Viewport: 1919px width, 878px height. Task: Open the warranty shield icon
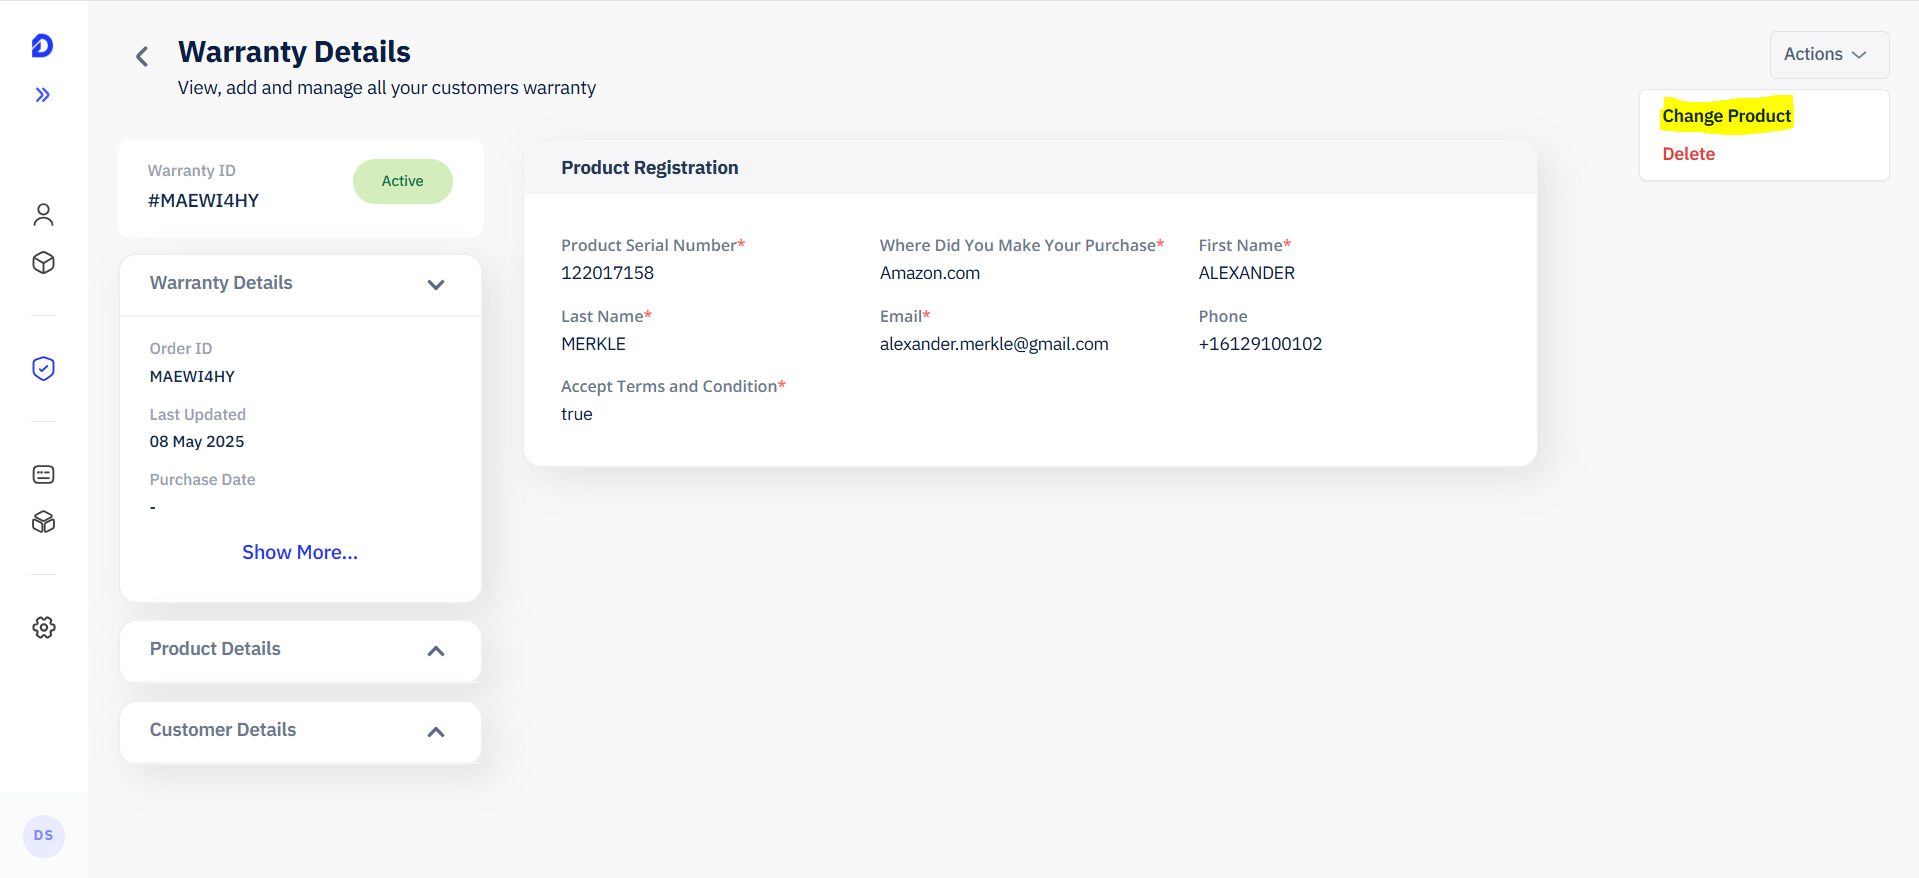click(x=43, y=369)
